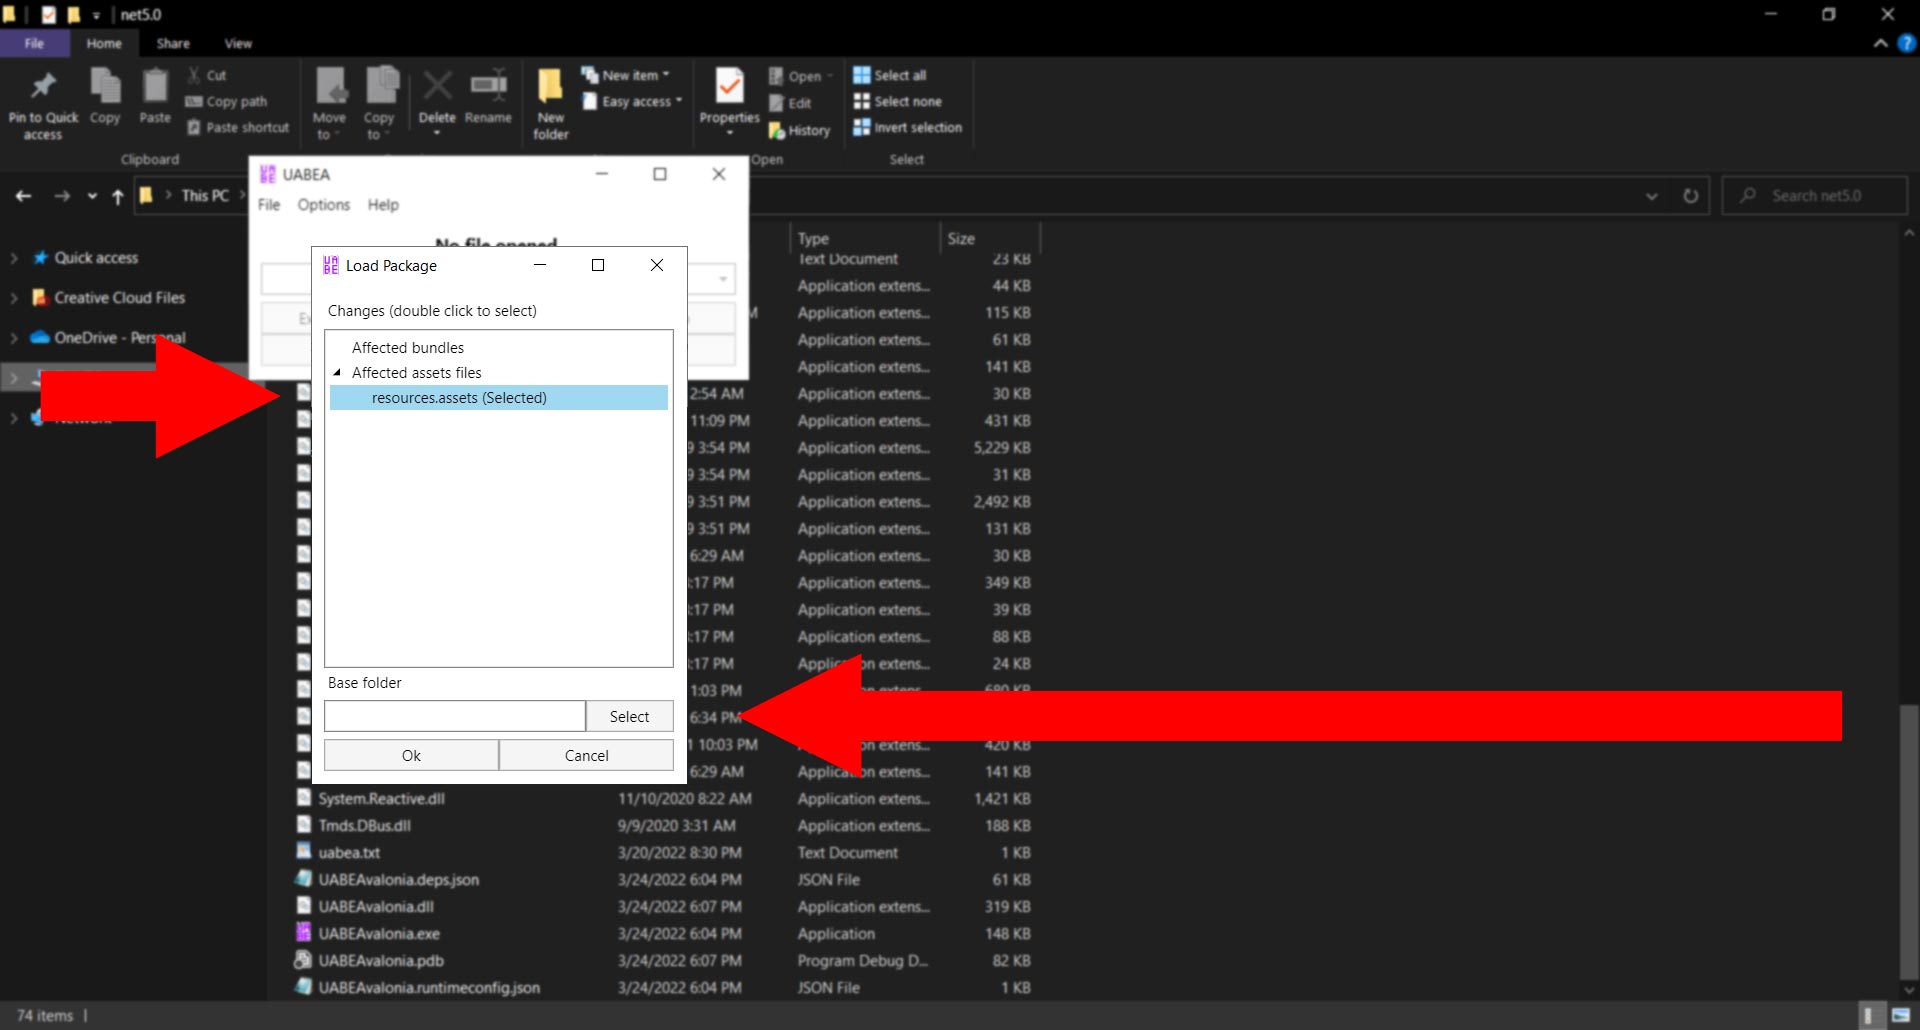This screenshot has height=1030, width=1920.
Task: Open Share tab in Explorer ribbon
Action: click(173, 43)
